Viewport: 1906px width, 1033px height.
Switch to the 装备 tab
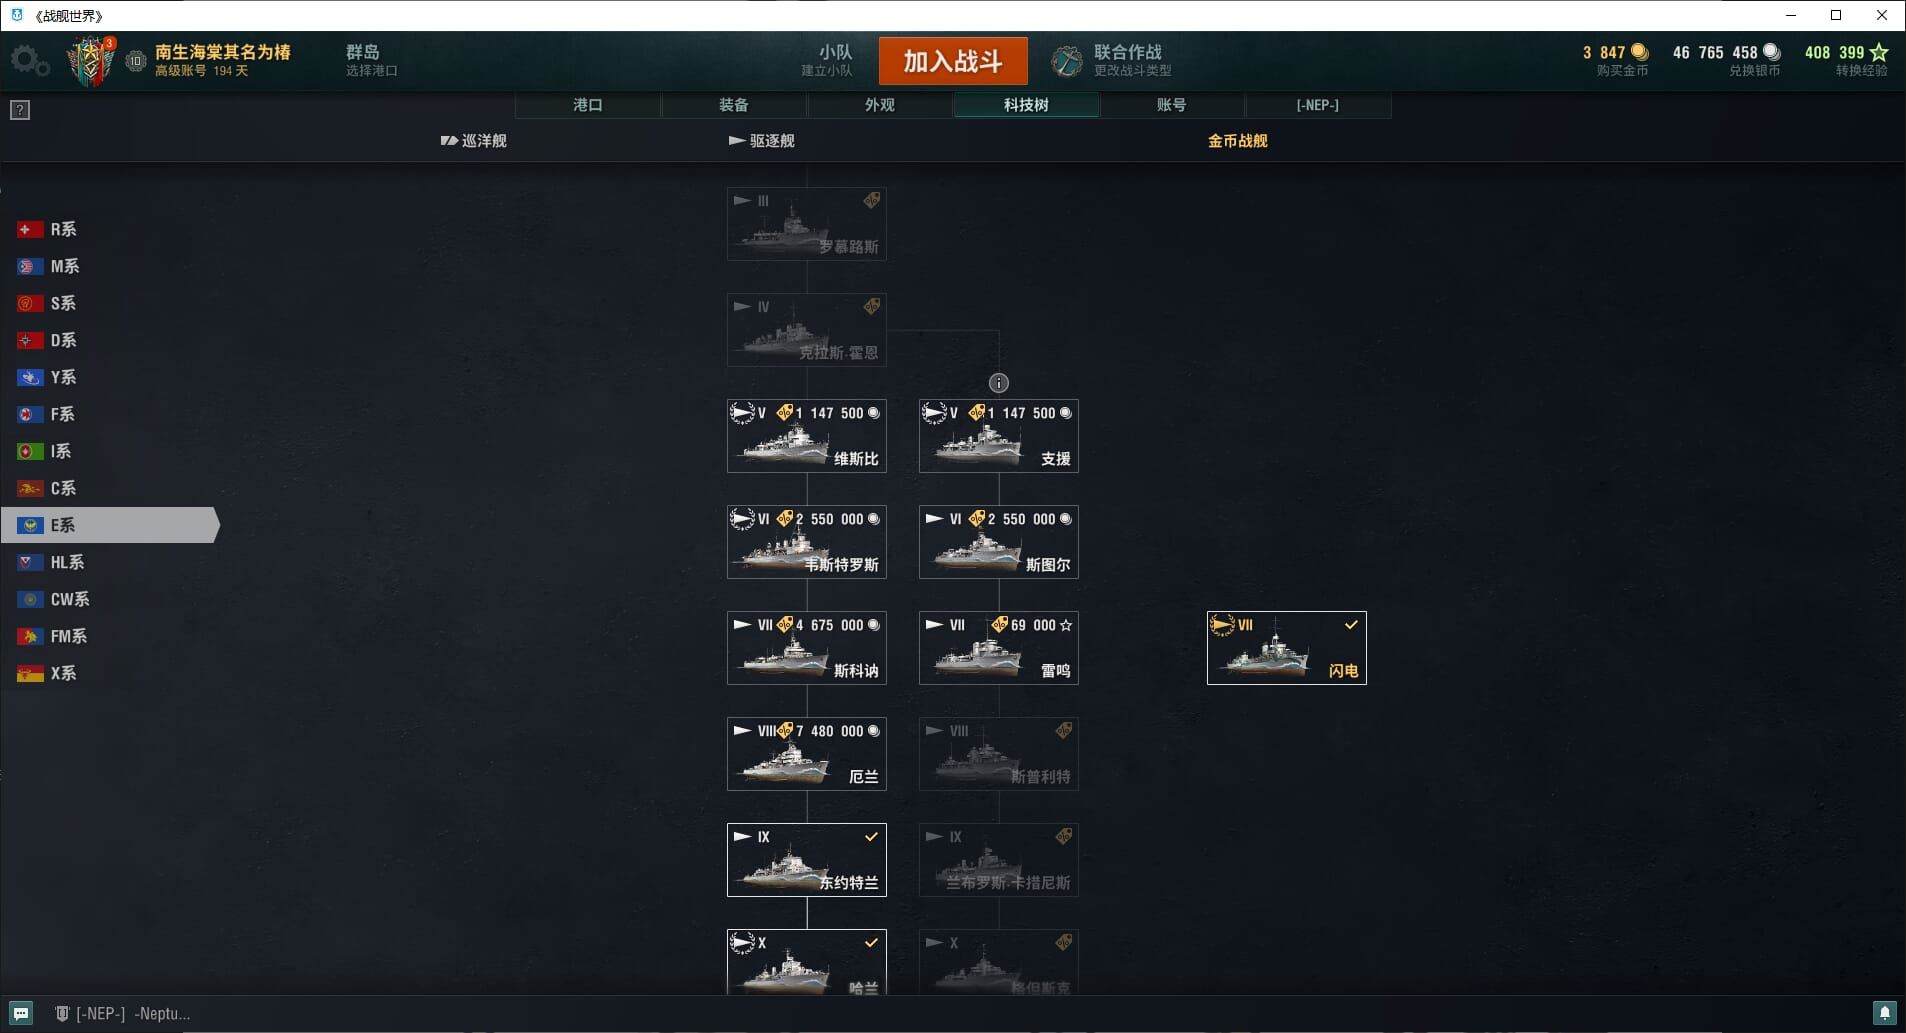click(734, 105)
